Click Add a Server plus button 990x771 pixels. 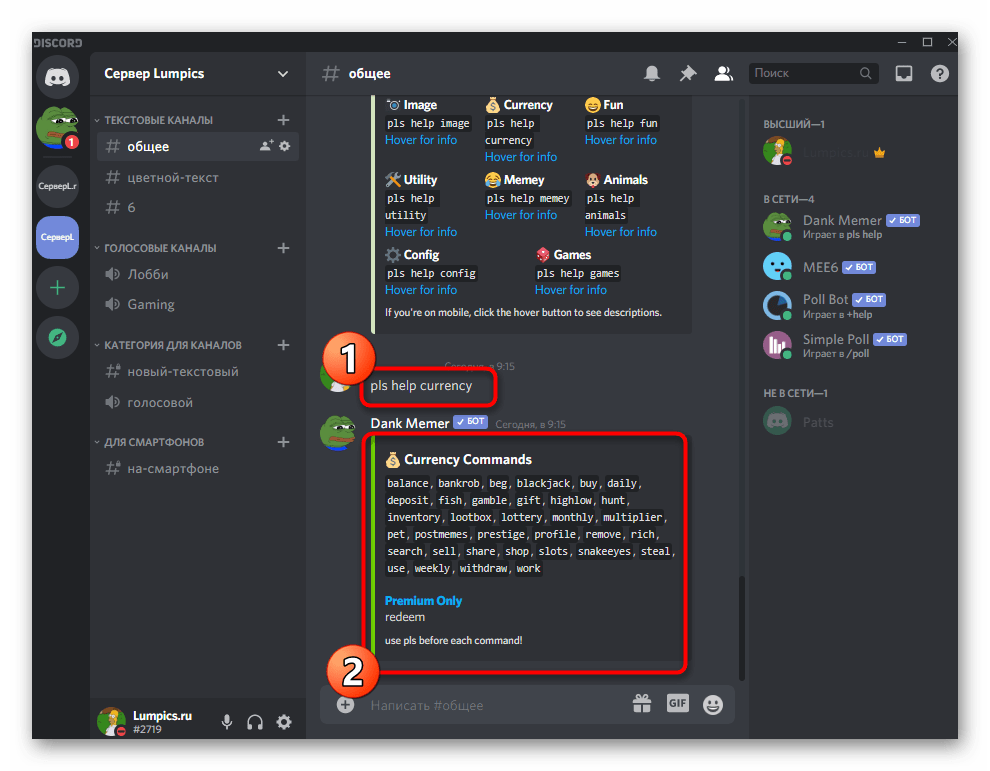tap(57, 288)
